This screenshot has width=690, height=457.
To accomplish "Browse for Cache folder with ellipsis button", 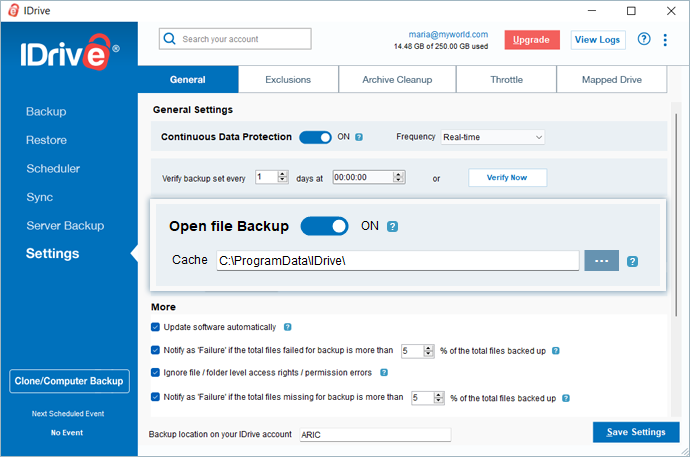I will [602, 260].
